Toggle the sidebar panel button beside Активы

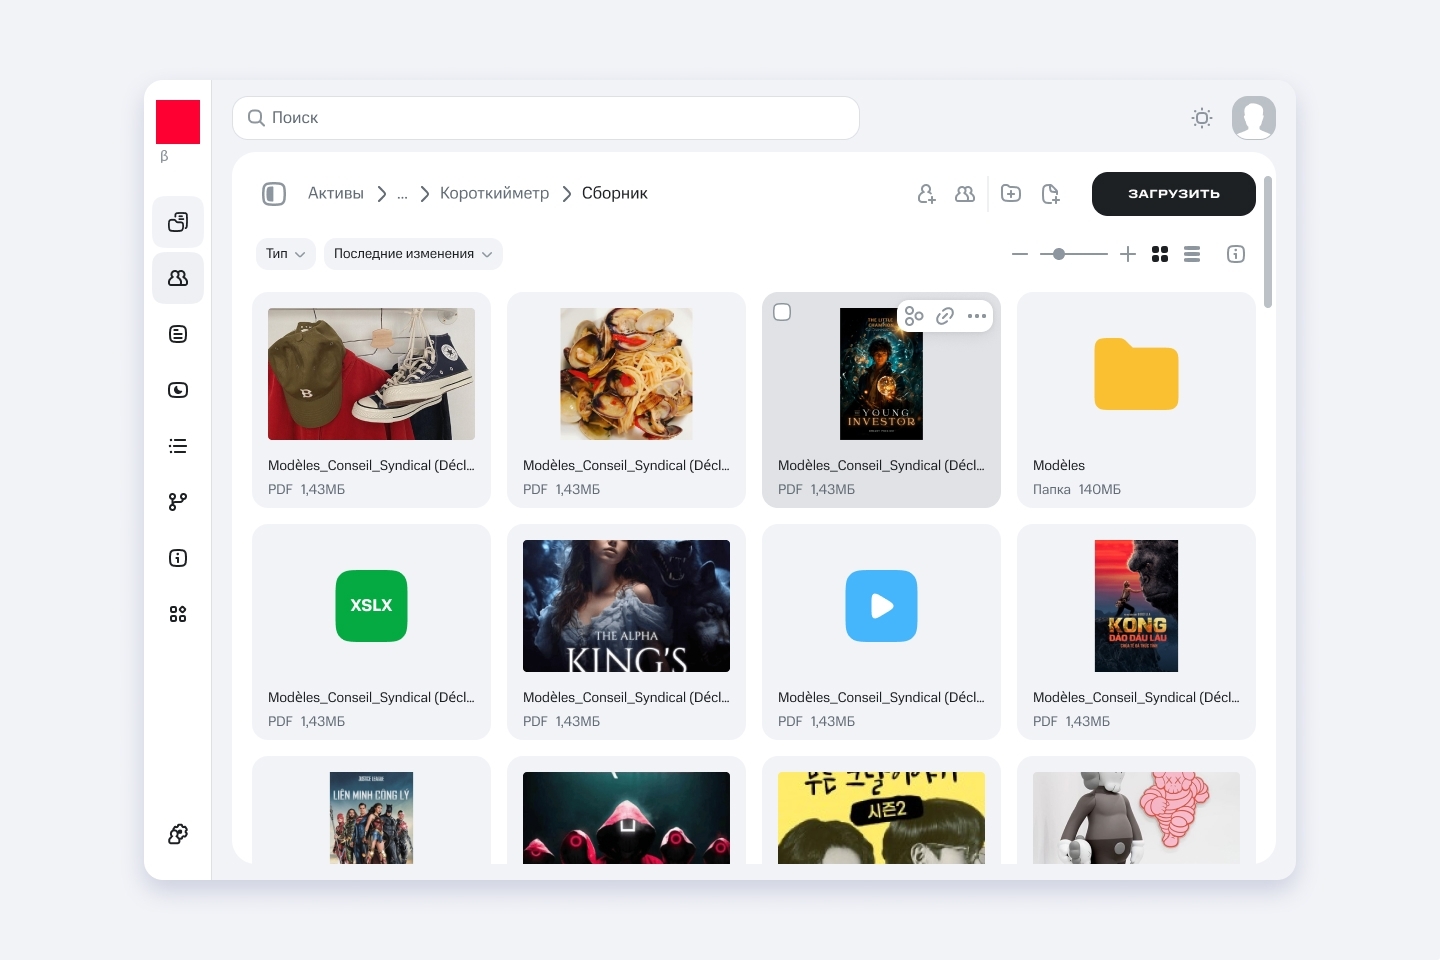(274, 194)
